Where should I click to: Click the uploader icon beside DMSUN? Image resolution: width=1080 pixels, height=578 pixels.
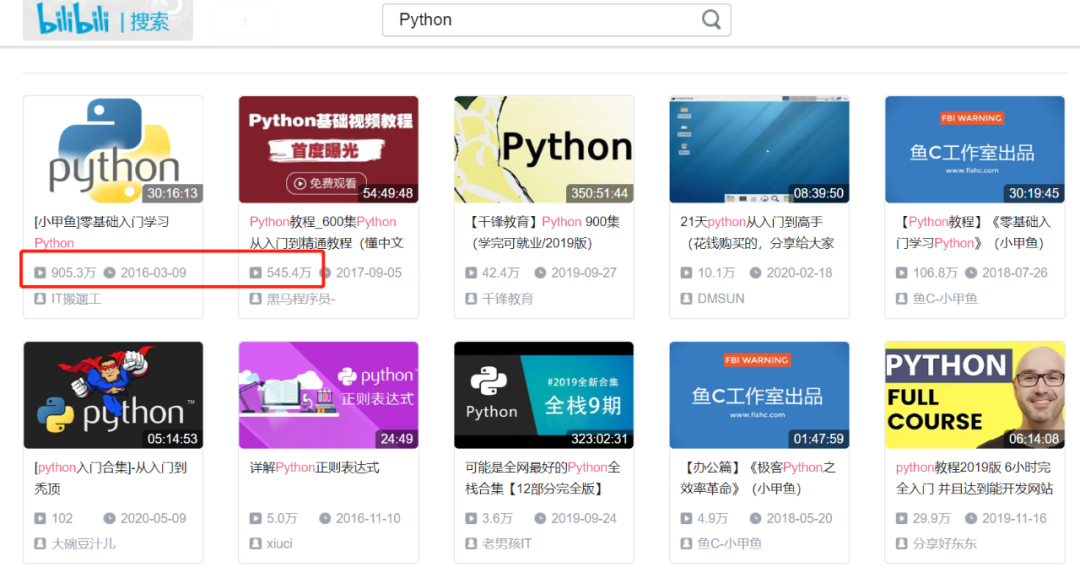(686, 299)
